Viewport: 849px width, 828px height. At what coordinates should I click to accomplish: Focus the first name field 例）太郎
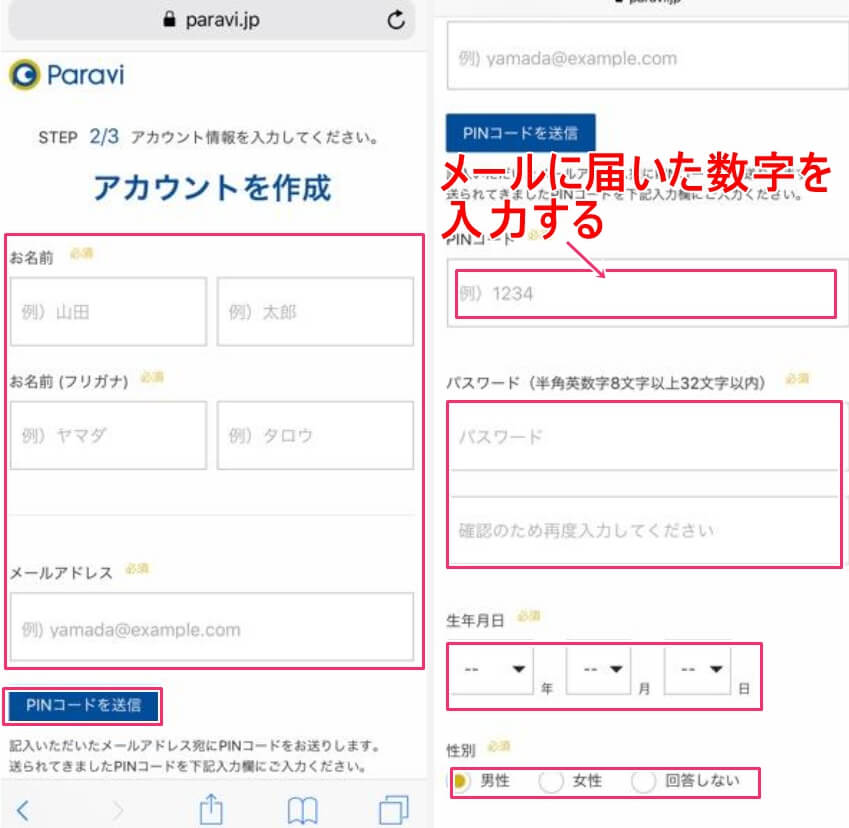(x=315, y=312)
